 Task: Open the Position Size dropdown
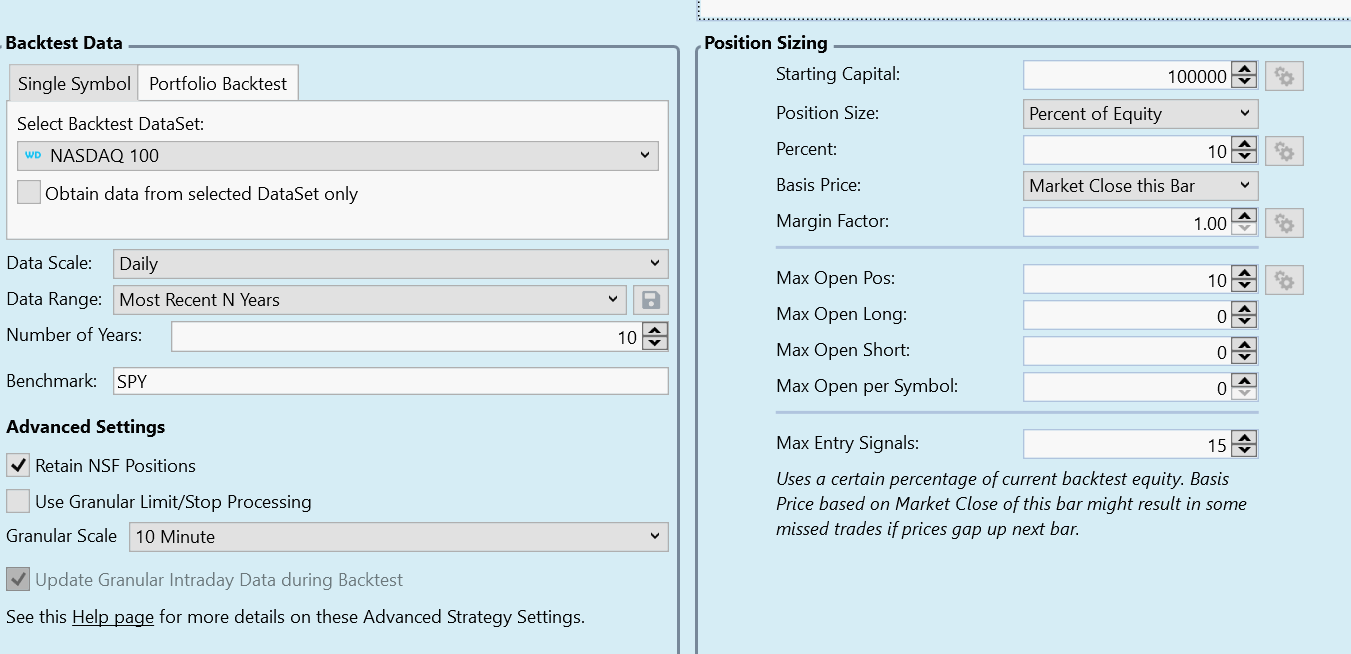click(1140, 114)
